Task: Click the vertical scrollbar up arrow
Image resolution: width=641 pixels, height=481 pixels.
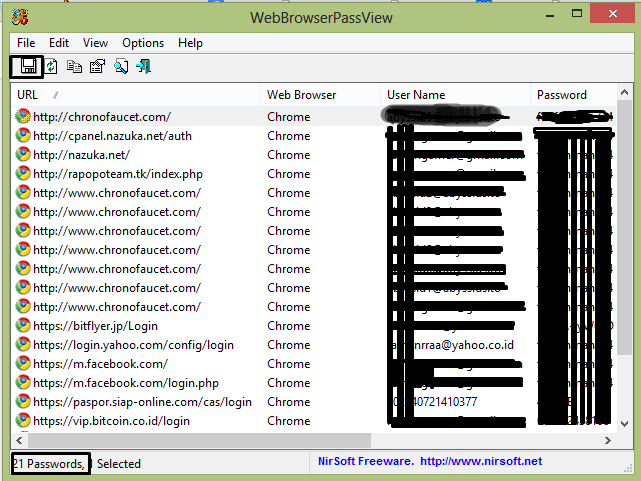Action: pyautogui.click(x=624, y=92)
